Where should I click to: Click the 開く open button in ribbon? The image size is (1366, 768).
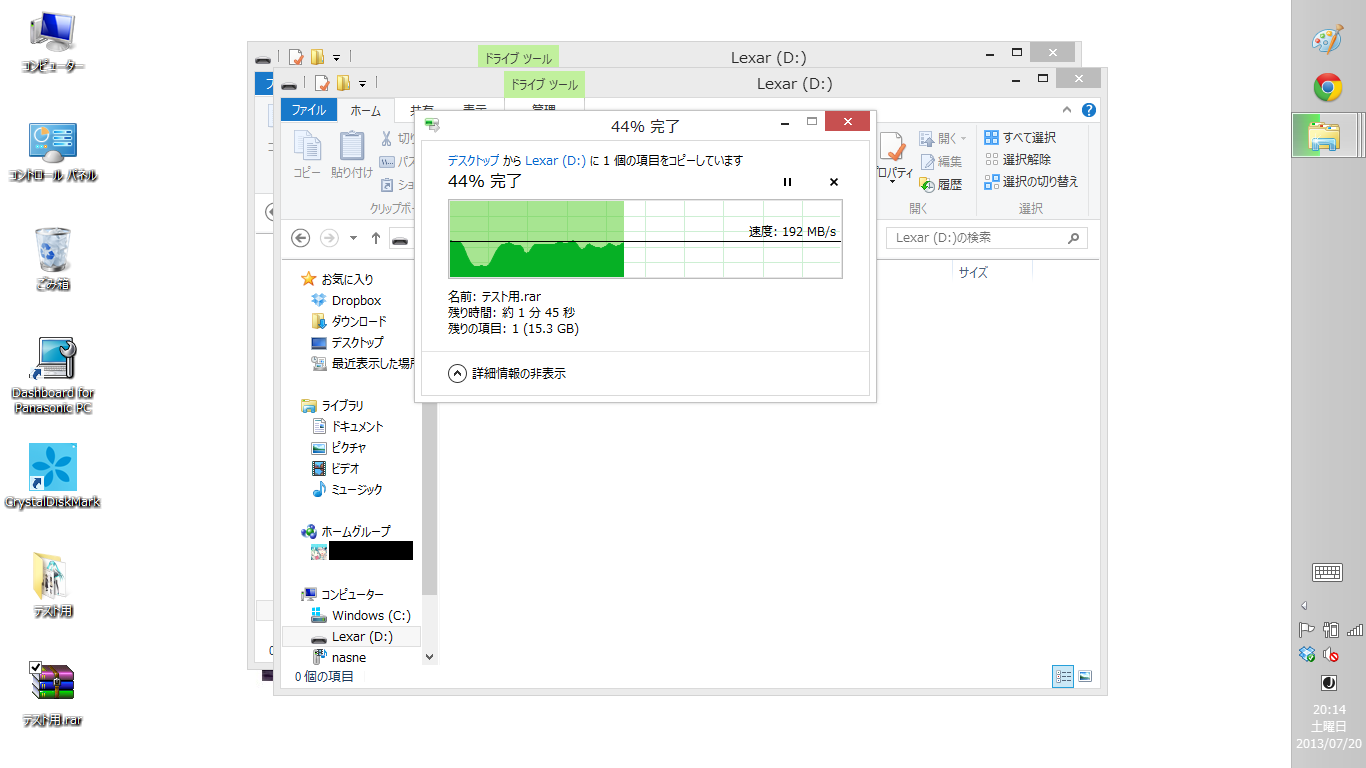coord(938,138)
